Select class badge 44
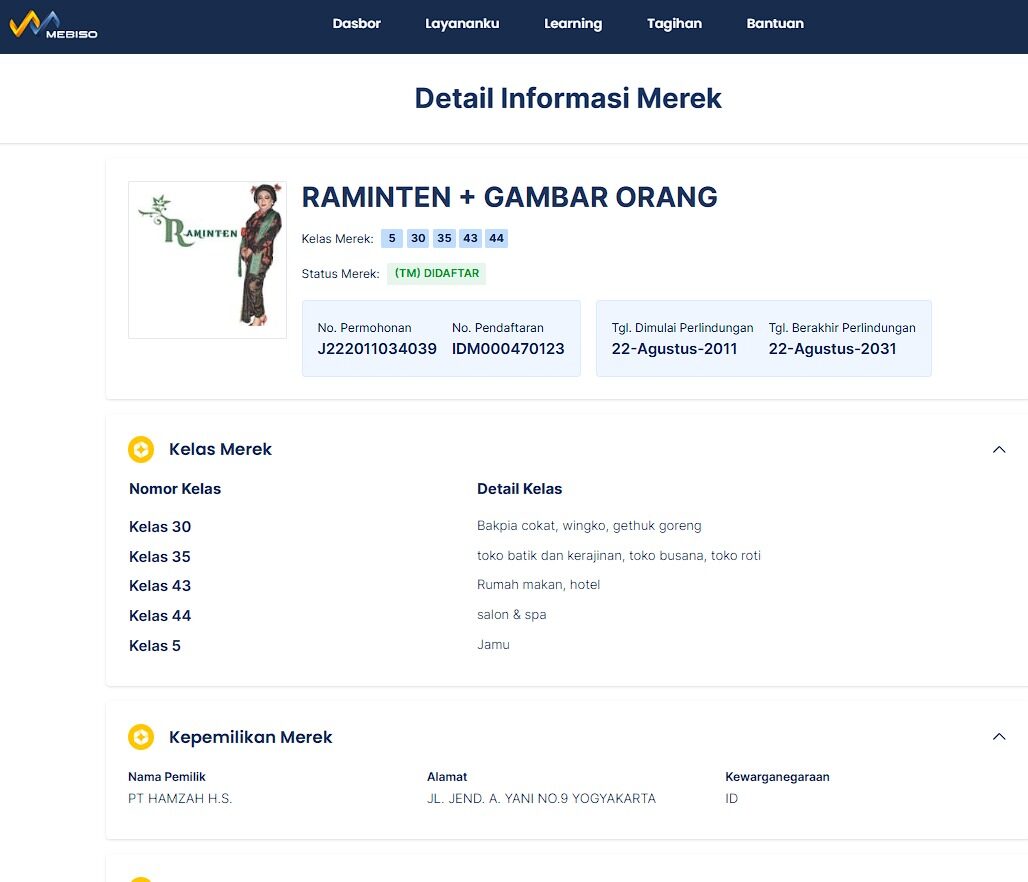 coord(496,238)
